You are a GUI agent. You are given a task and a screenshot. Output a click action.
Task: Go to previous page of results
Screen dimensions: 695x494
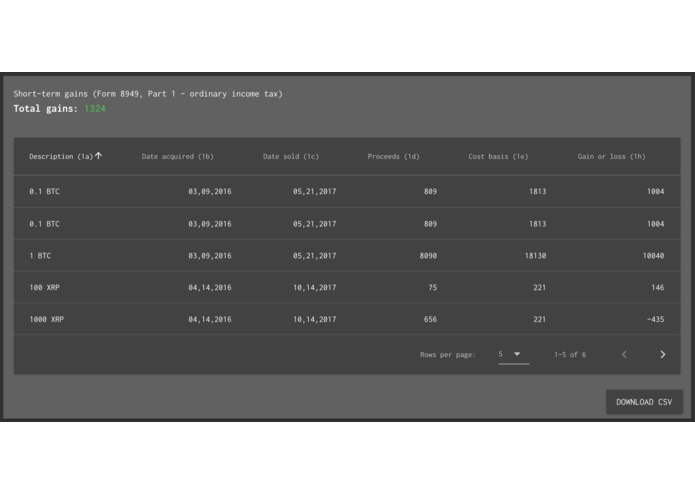[x=625, y=354]
